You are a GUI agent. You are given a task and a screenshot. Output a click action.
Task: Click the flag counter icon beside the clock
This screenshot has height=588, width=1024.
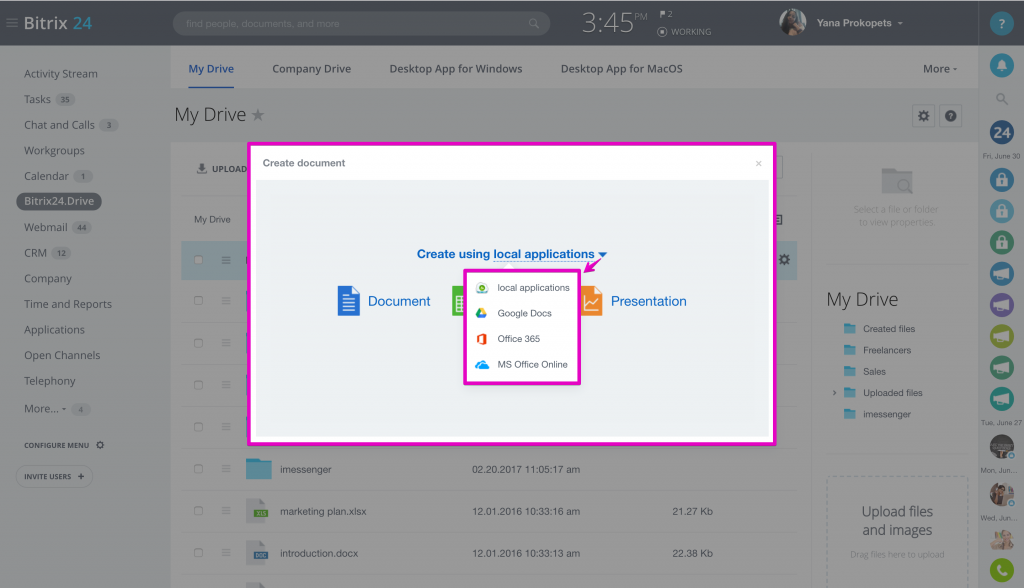[x=665, y=14]
